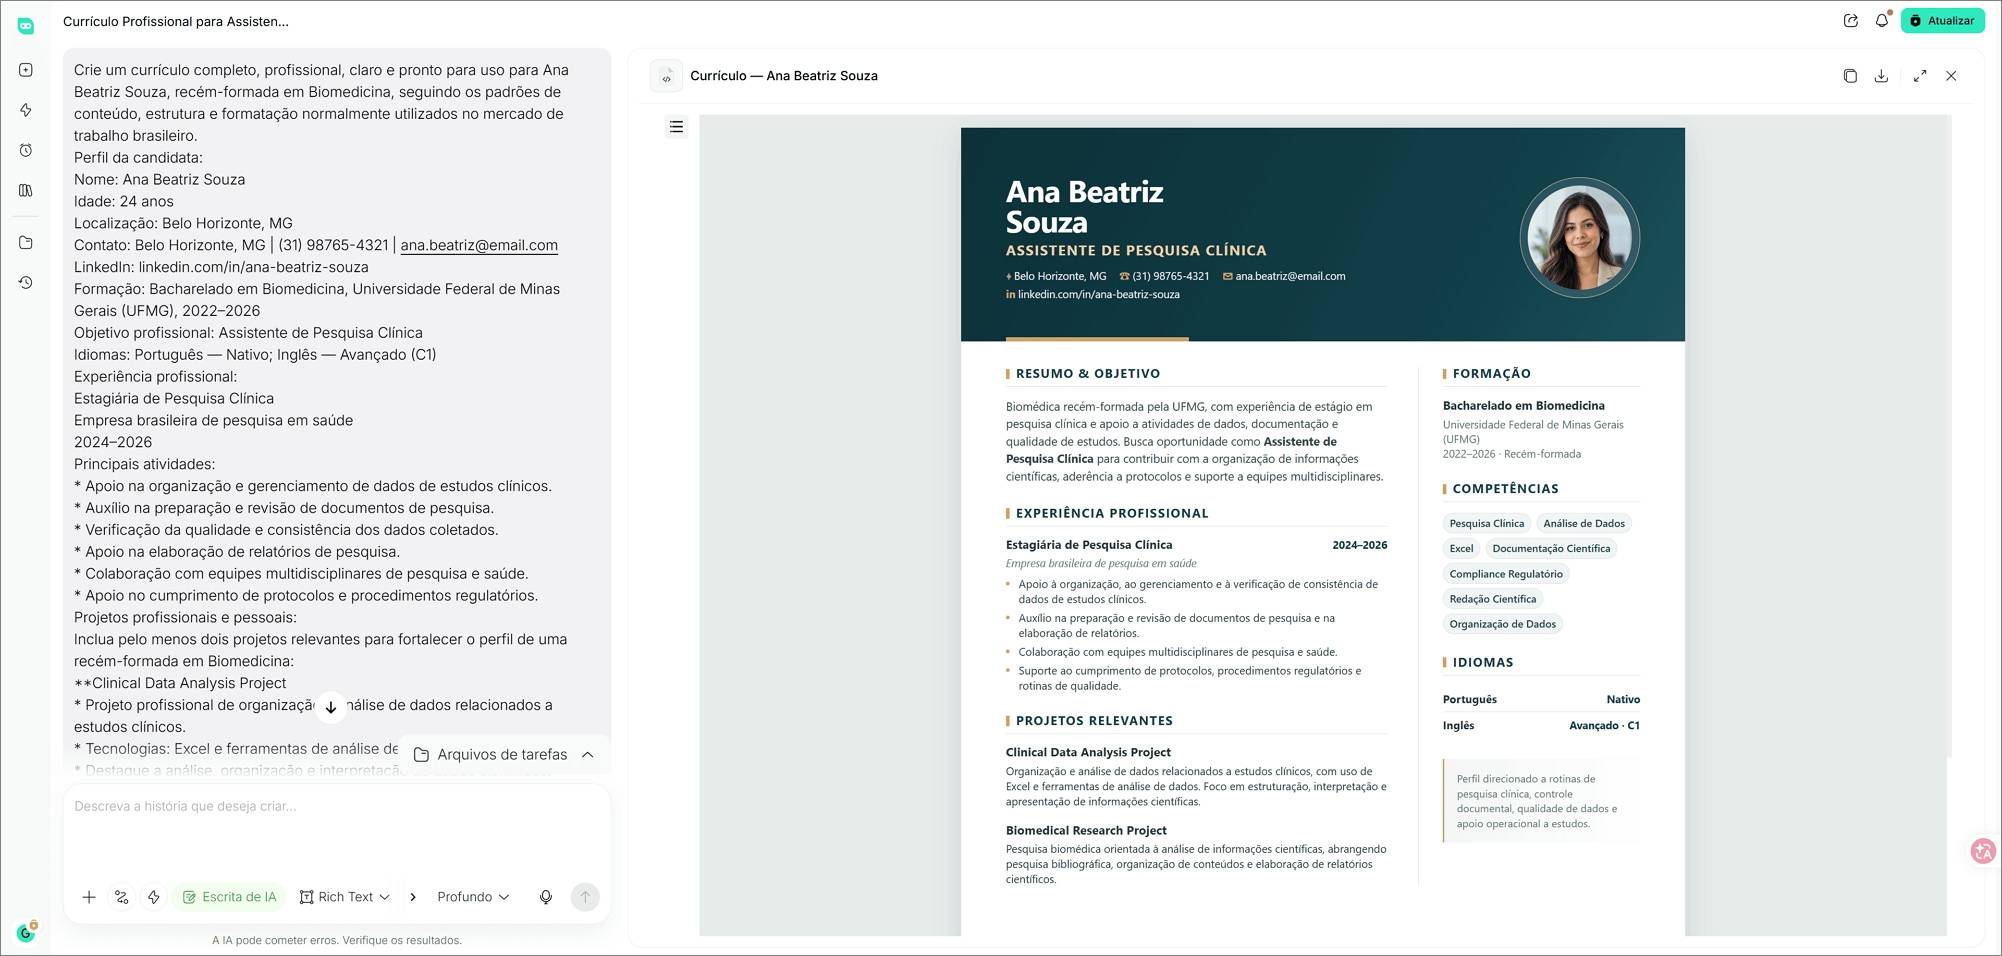Screen dimensions: 2002x956
Task: Click the EXPERIÊNCIA PROFISSIONAL heading
Action: pyautogui.click(x=1112, y=513)
